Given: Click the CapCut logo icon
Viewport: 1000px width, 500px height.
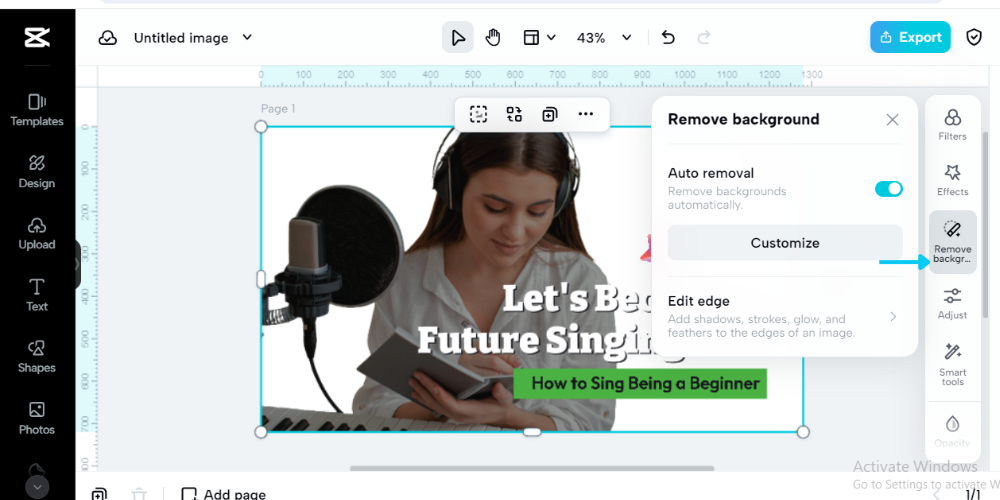Looking at the screenshot, I should (37, 38).
